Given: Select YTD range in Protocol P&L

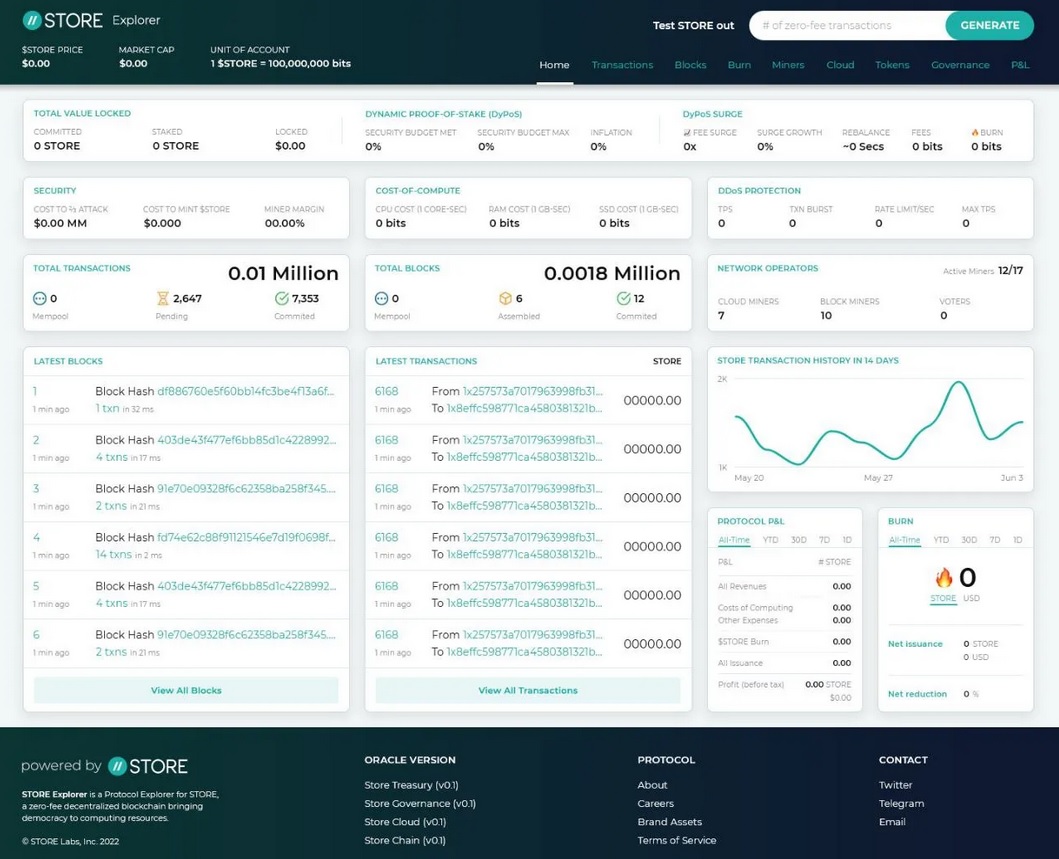Looking at the screenshot, I should click(770, 540).
